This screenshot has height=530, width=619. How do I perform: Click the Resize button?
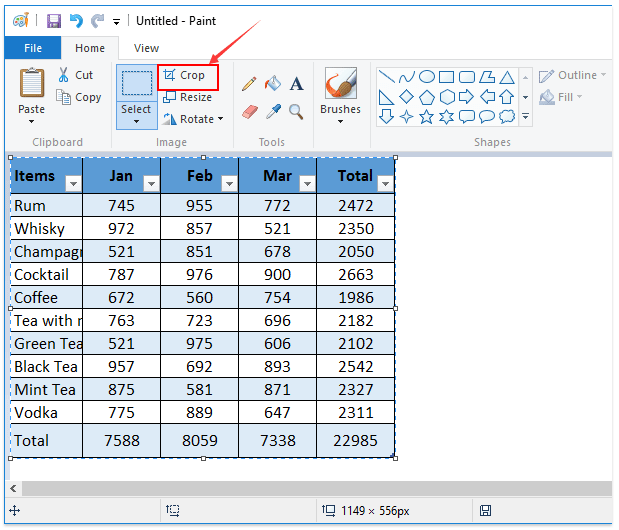pos(188,97)
